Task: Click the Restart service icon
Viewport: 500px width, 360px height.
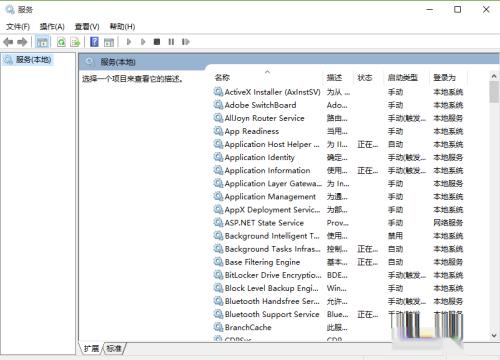Action: click(186, 42)
